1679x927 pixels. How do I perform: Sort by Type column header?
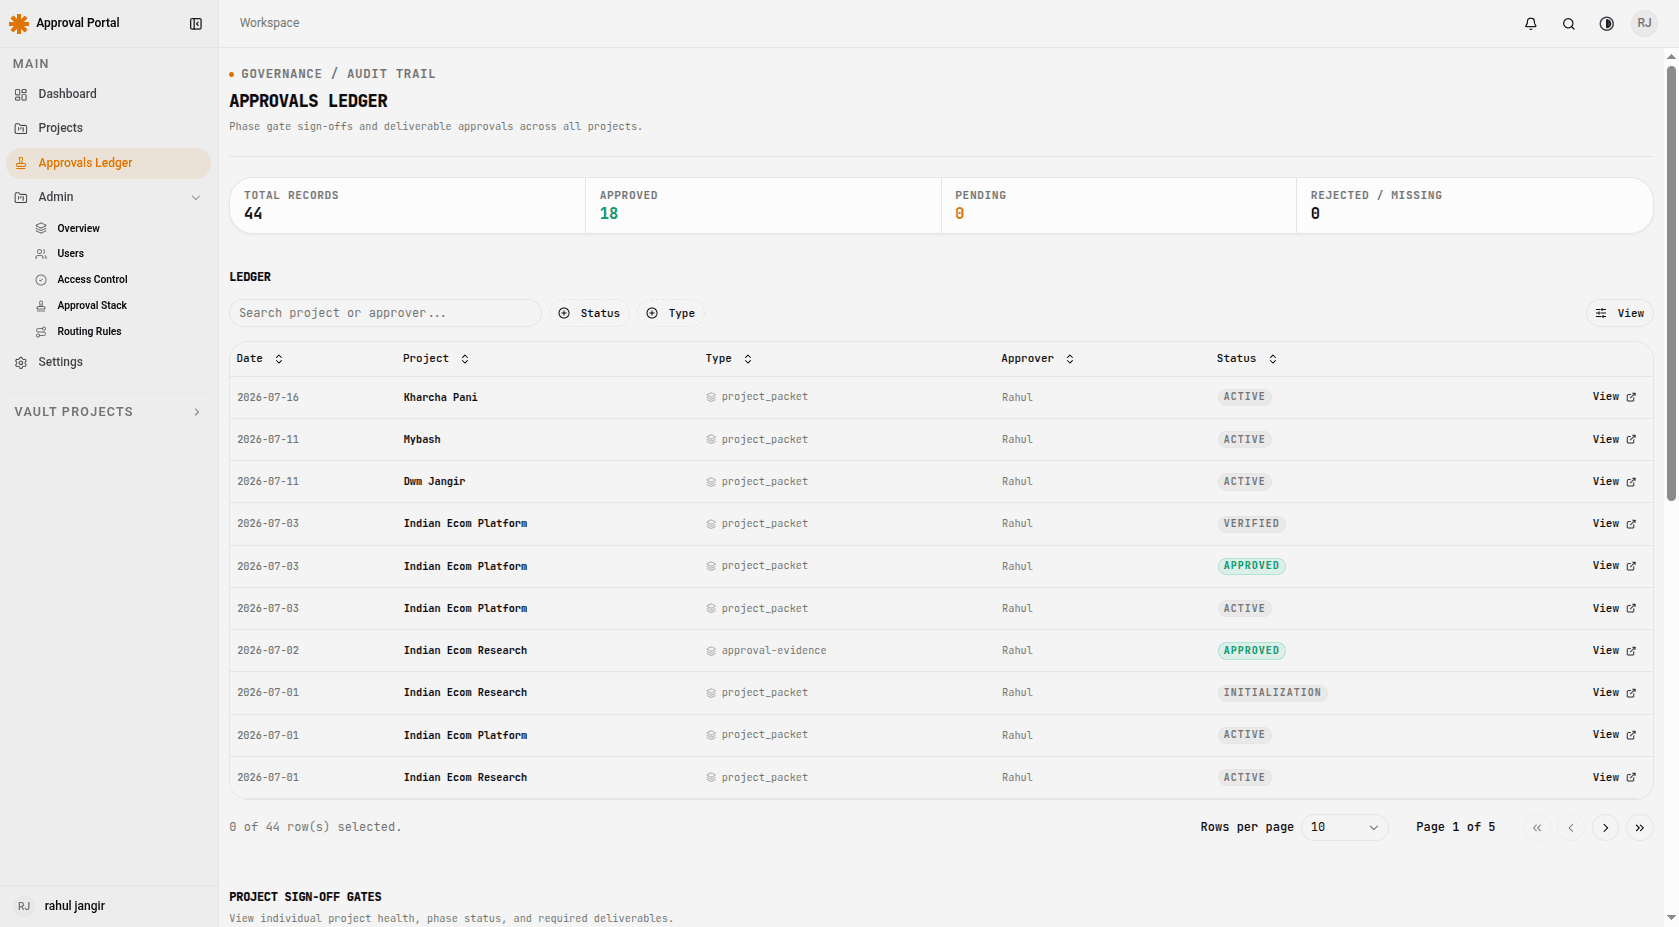729,359
